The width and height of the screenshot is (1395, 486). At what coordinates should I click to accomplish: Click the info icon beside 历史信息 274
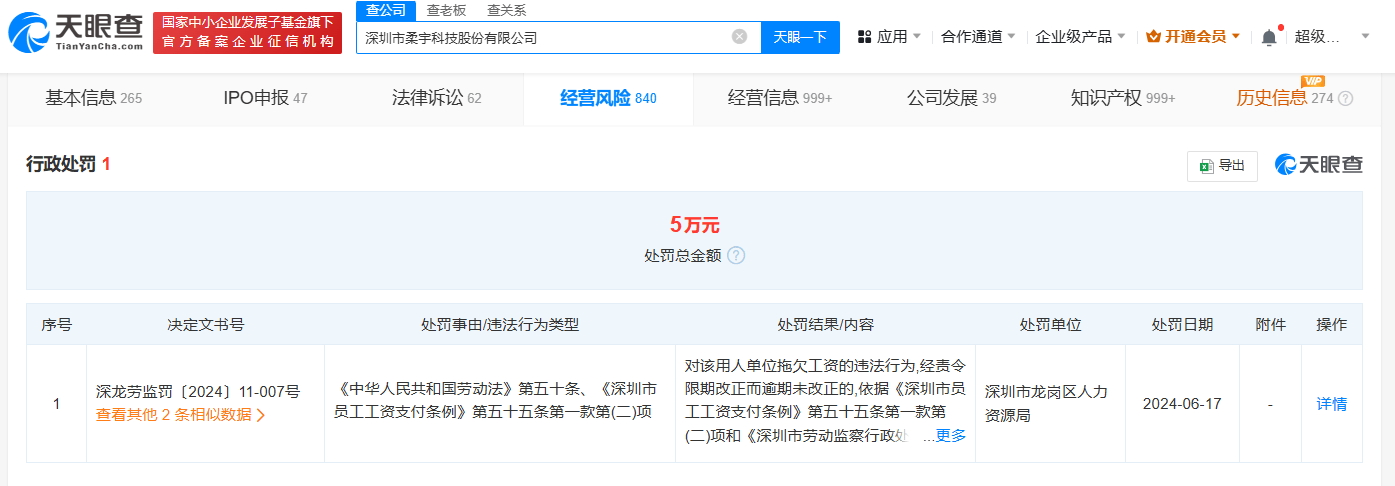1346,98
